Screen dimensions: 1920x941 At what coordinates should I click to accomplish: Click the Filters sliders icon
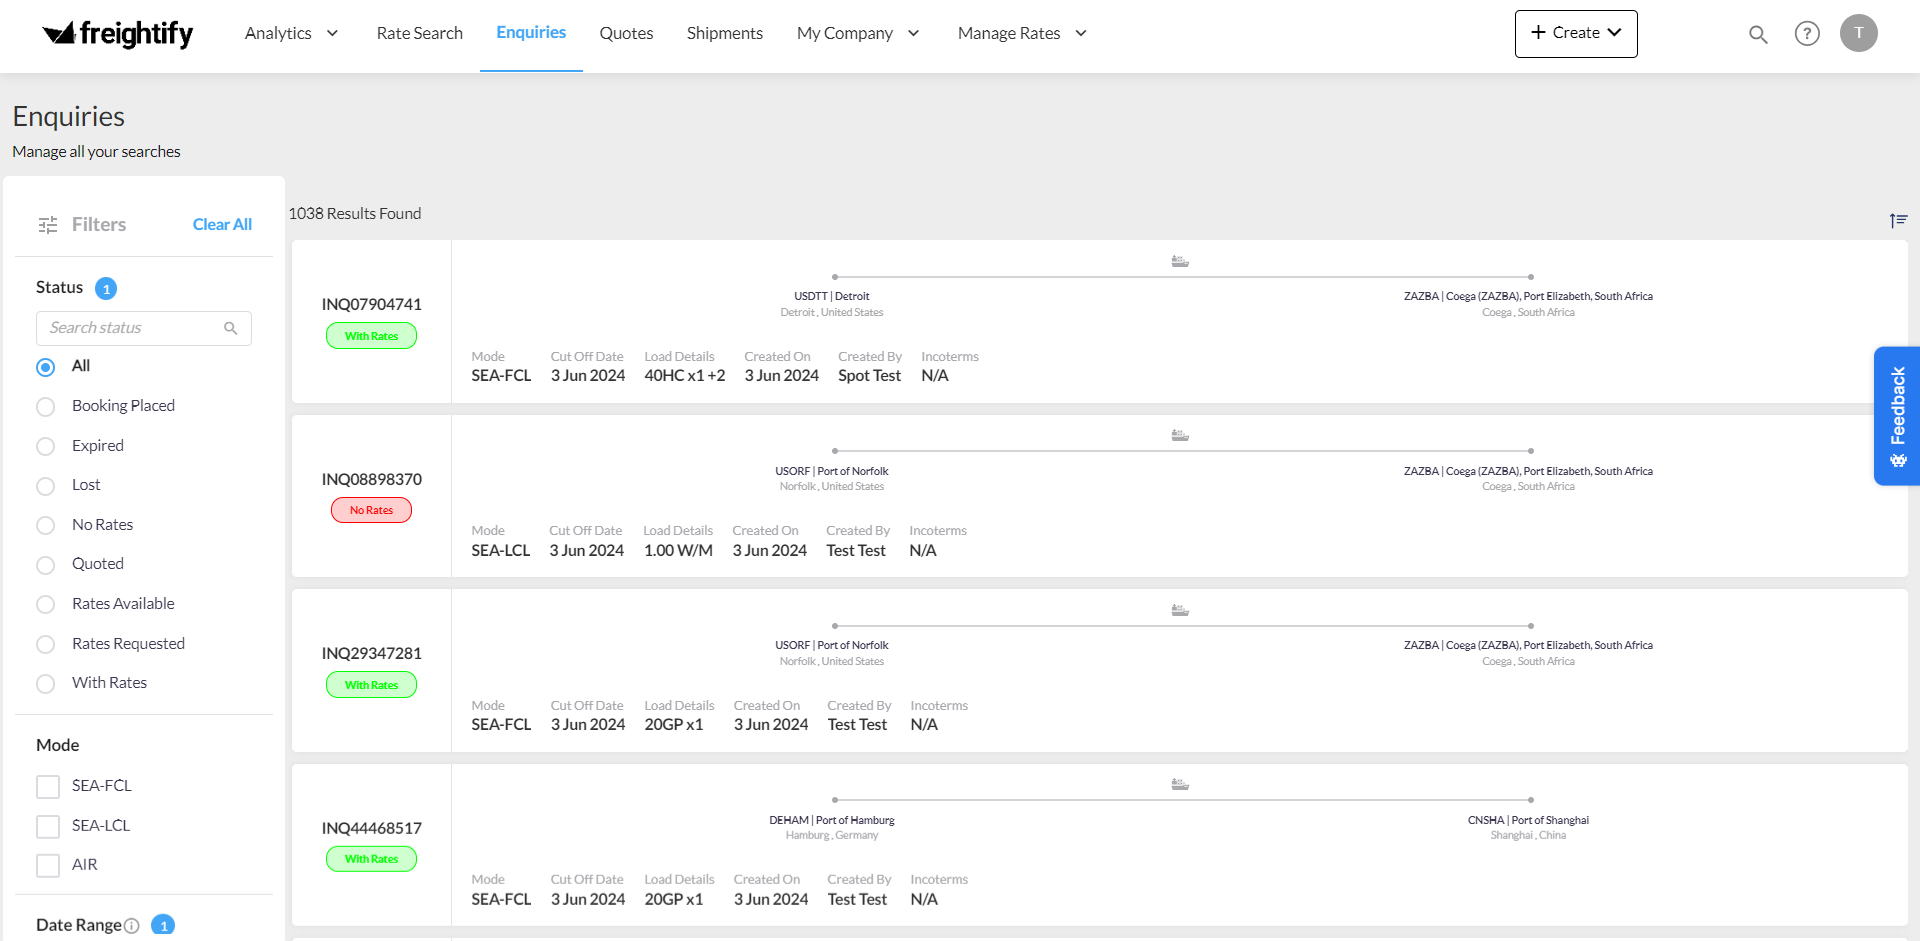(47, 224)
